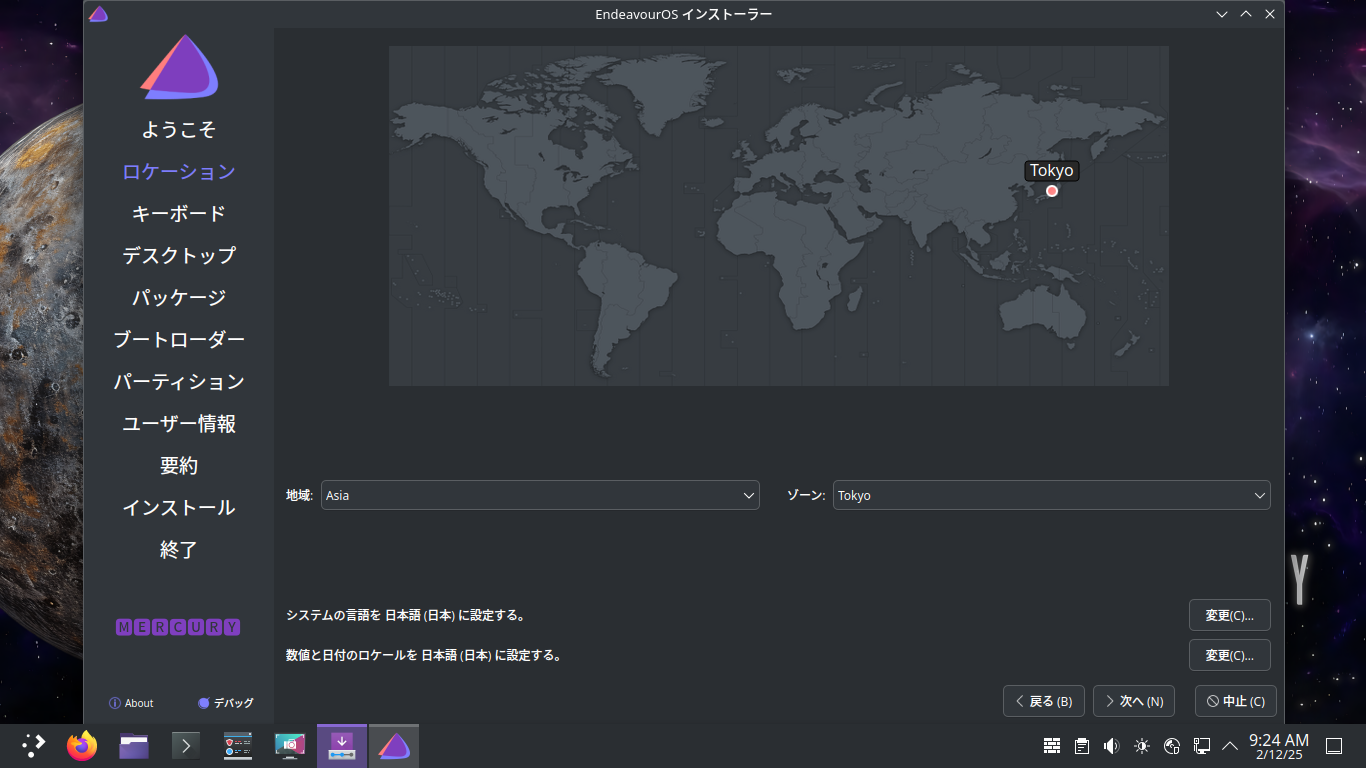Screen dimensions: 1366x768
Task: Cancel installation with 中止(C)
Action: click(x=1236, y=701)
